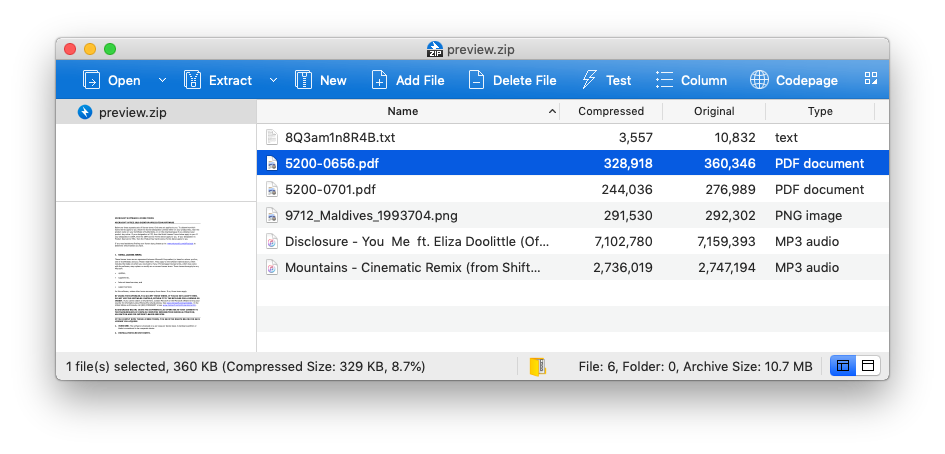Click the Open toolbar button

[111, 80]
